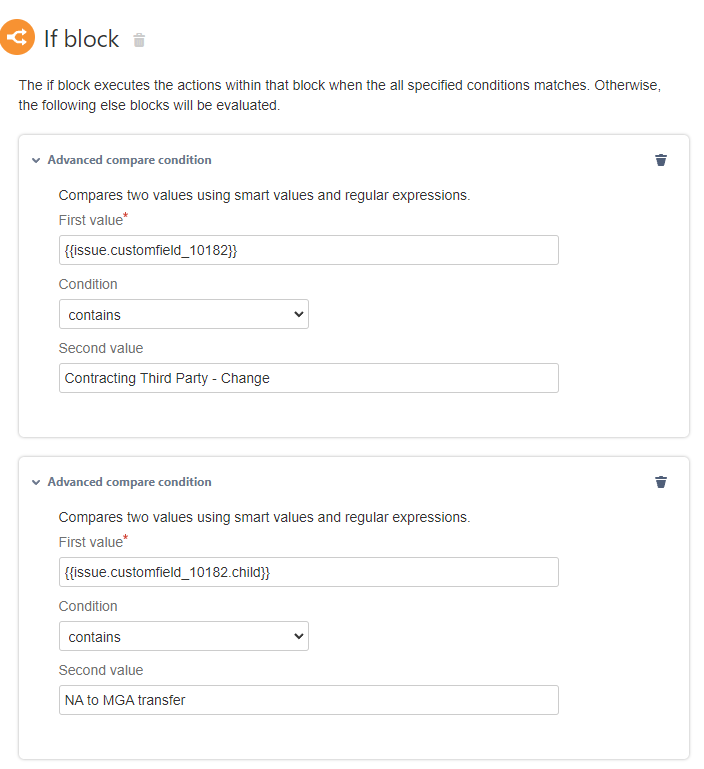704x769 pixels.
Task: Click the field containing {{issue.customfield_10182}}
Action: [x=308, y=250]
